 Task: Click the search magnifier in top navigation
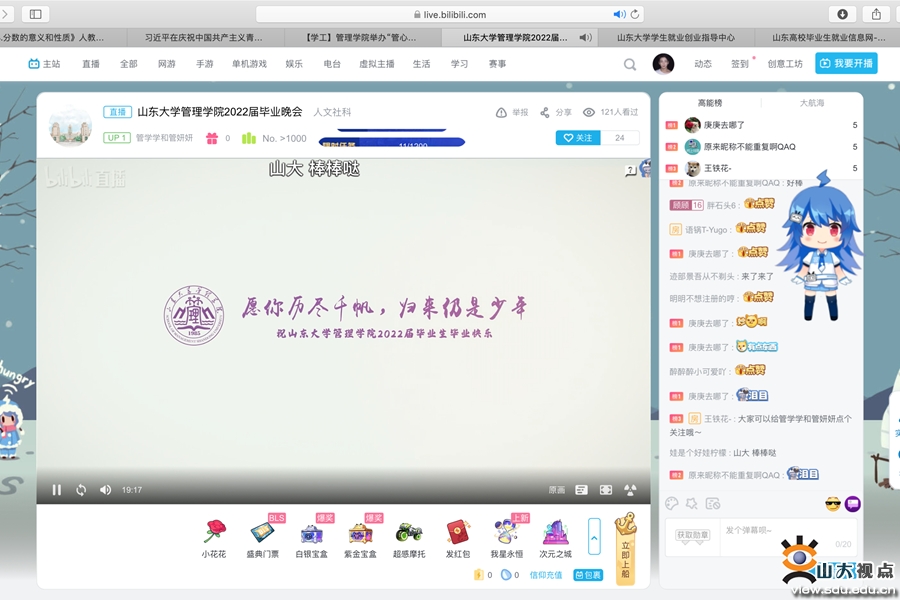[630, 64]
